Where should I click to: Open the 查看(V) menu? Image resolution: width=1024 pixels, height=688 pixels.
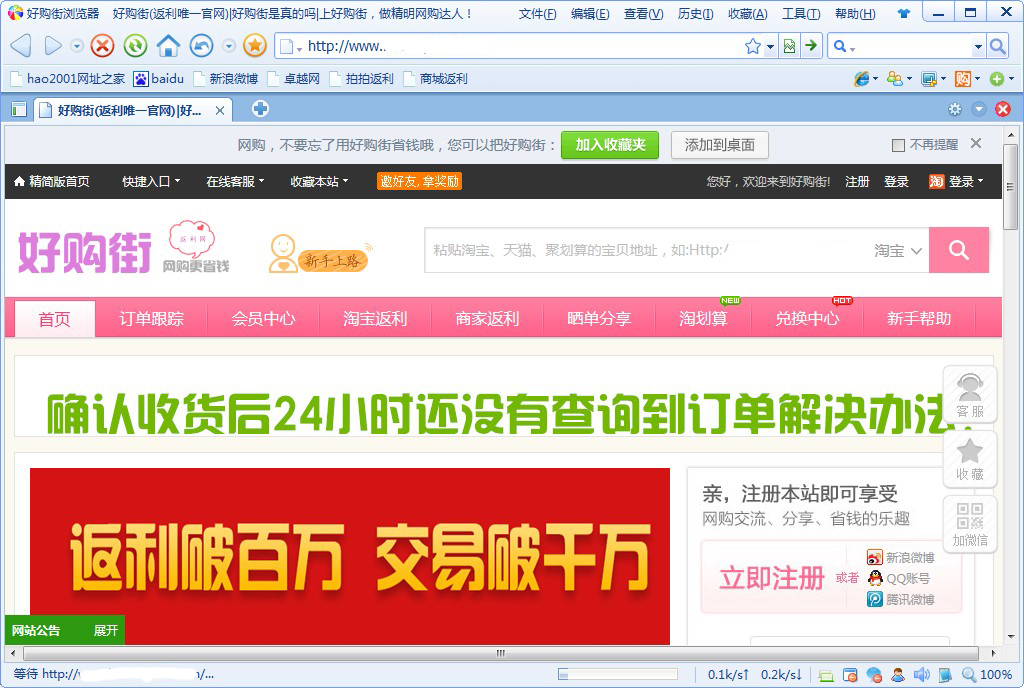(x=643, y=14)
